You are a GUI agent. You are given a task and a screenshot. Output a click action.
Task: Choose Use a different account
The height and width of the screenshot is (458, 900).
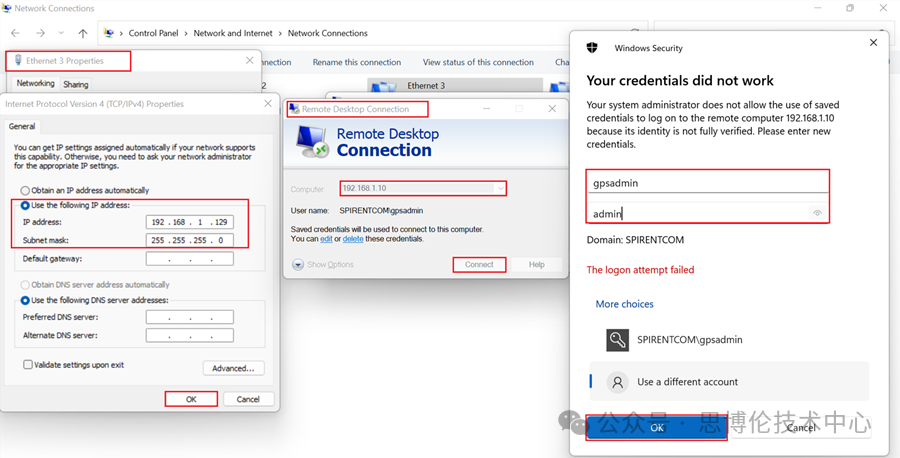point(729,382)
